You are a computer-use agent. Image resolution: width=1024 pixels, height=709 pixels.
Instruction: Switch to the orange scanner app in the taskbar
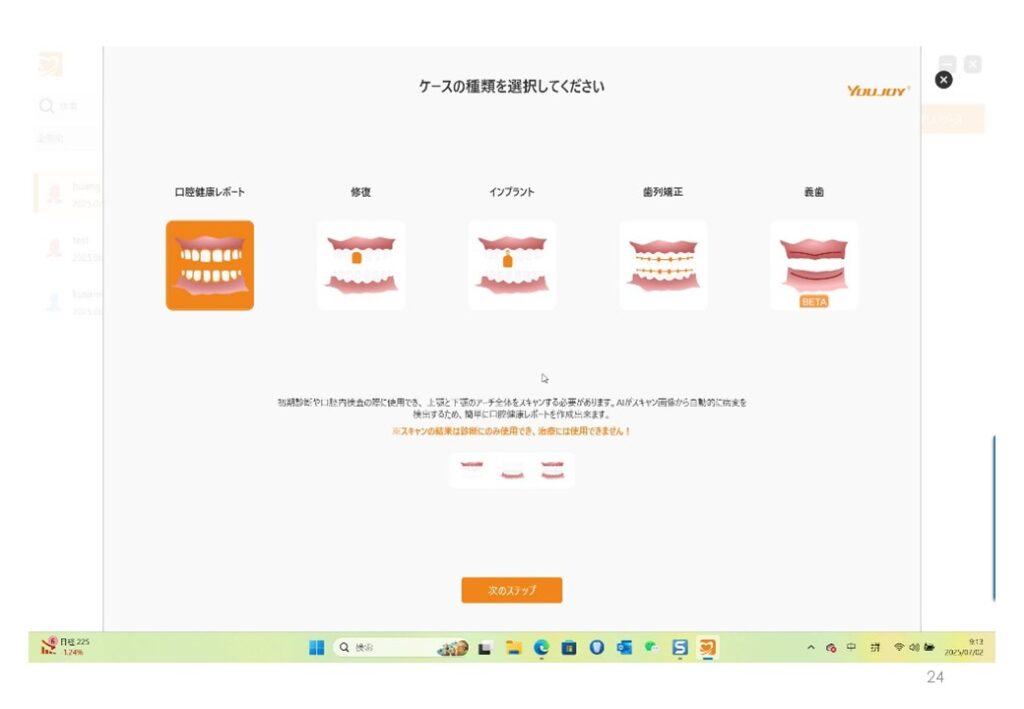coord(707,648)
